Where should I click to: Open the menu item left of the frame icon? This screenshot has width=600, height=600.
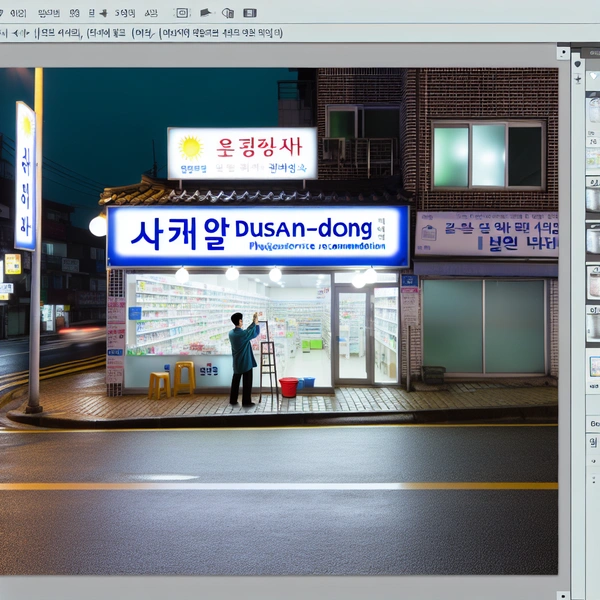[x=150, y=13]
